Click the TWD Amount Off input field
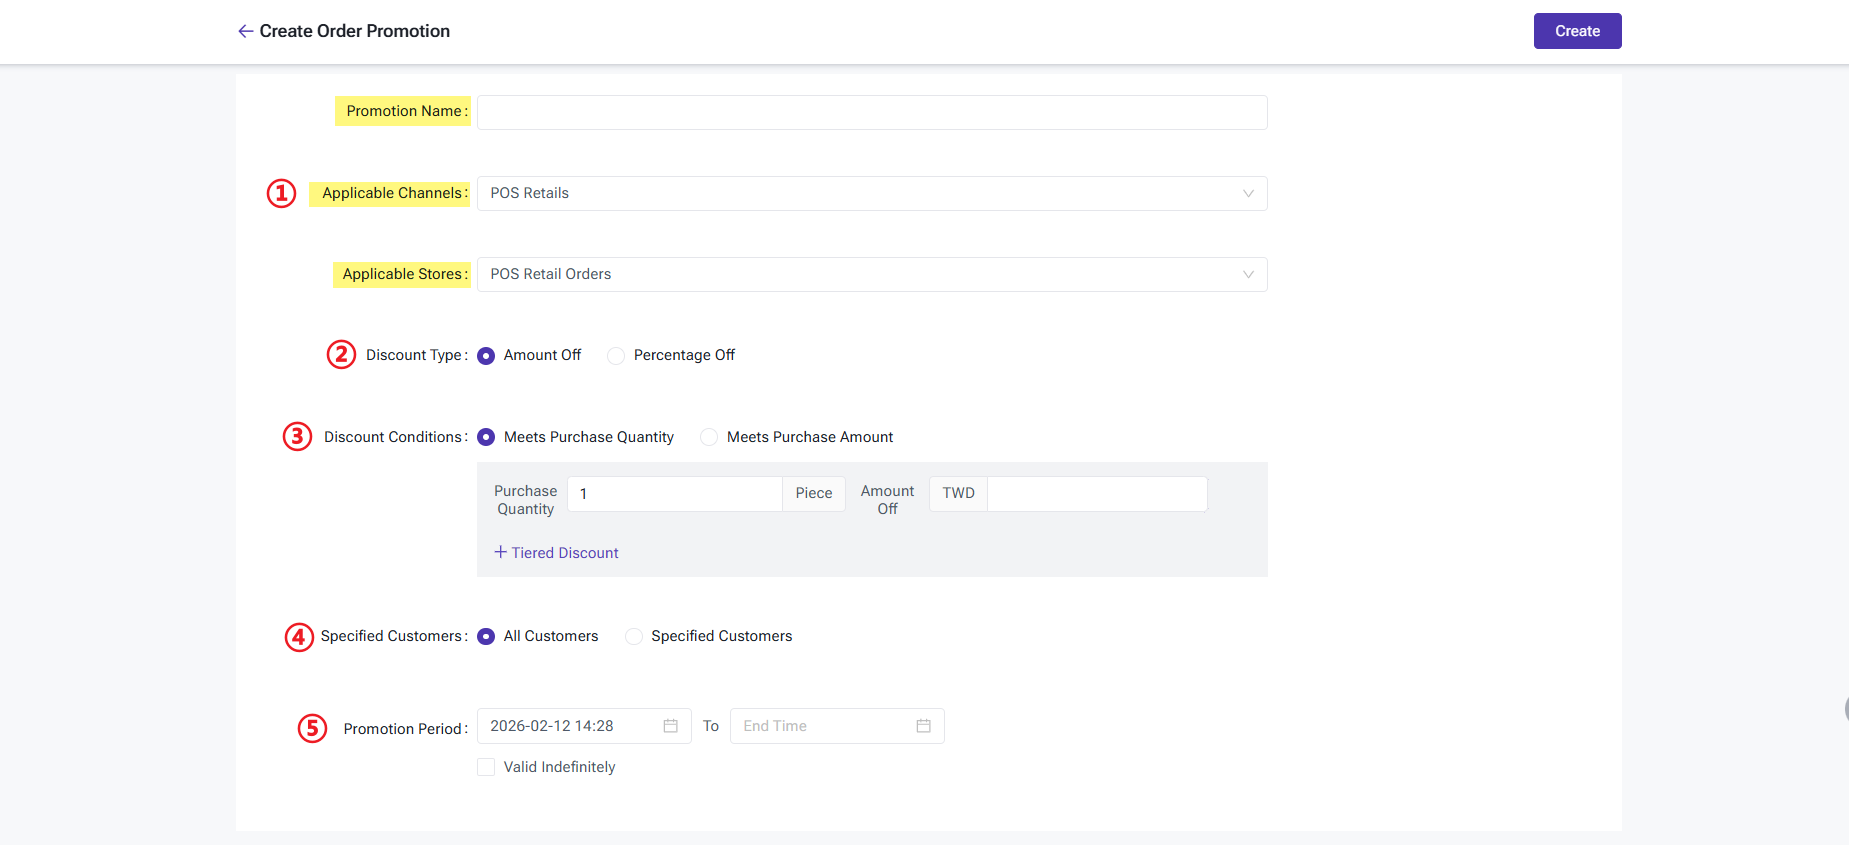This screenshot has width=1849, height=845. click(1096, 494)
